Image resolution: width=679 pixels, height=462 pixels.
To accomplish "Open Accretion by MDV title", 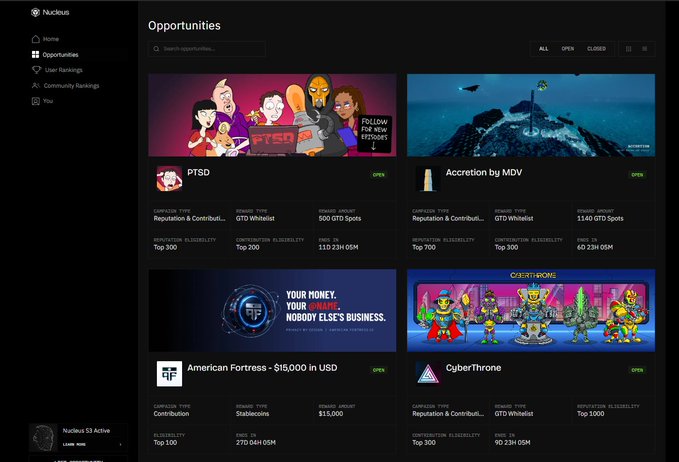I will tap(484, 172).
